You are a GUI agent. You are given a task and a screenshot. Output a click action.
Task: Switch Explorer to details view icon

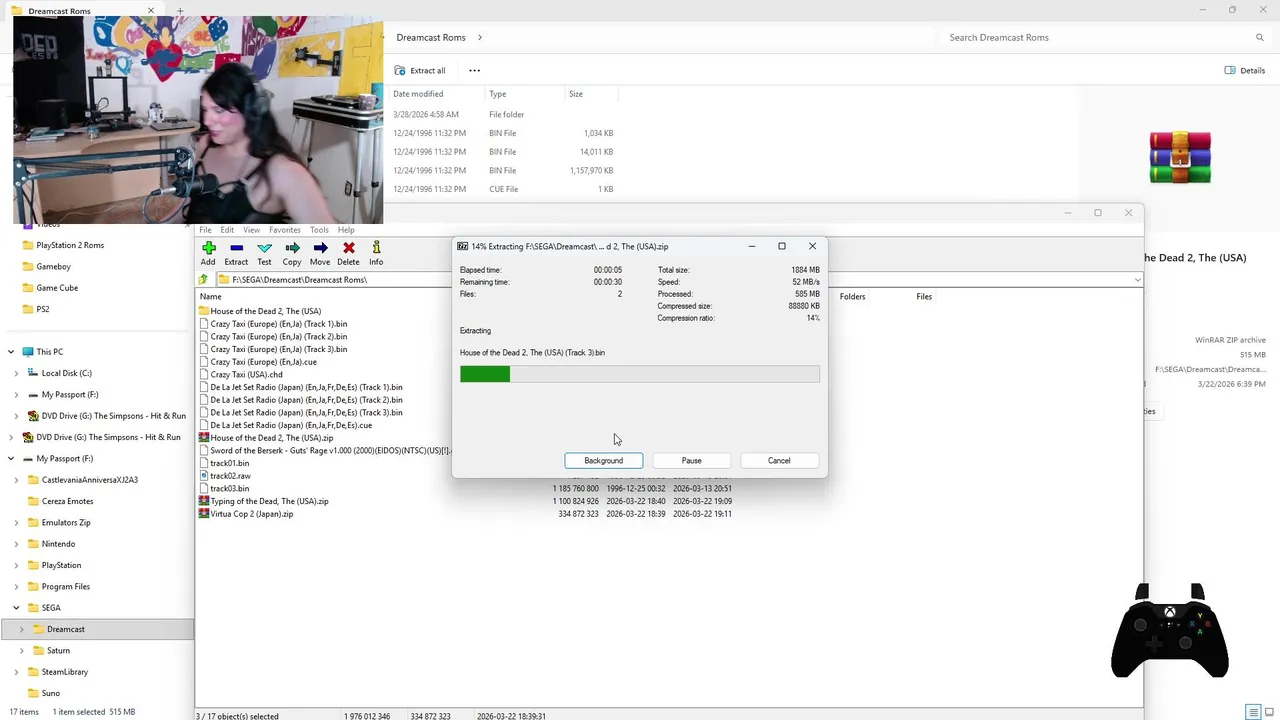(1253, 712)
